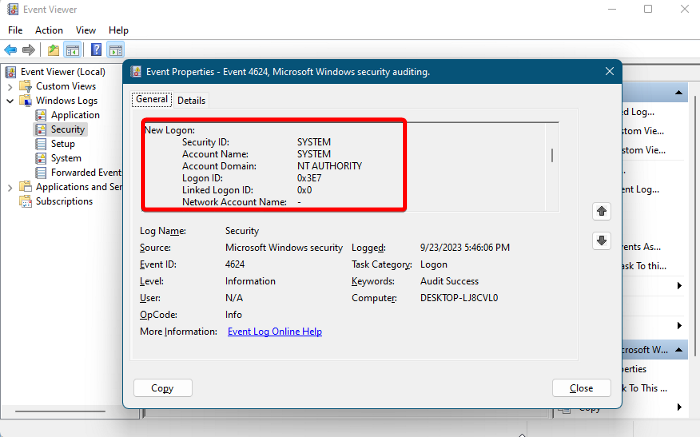This screenshot has width=700, height=437.
Task: Click the computer name DESKTOP-LJ8CVL0
Action: click(x=459, y=298)
